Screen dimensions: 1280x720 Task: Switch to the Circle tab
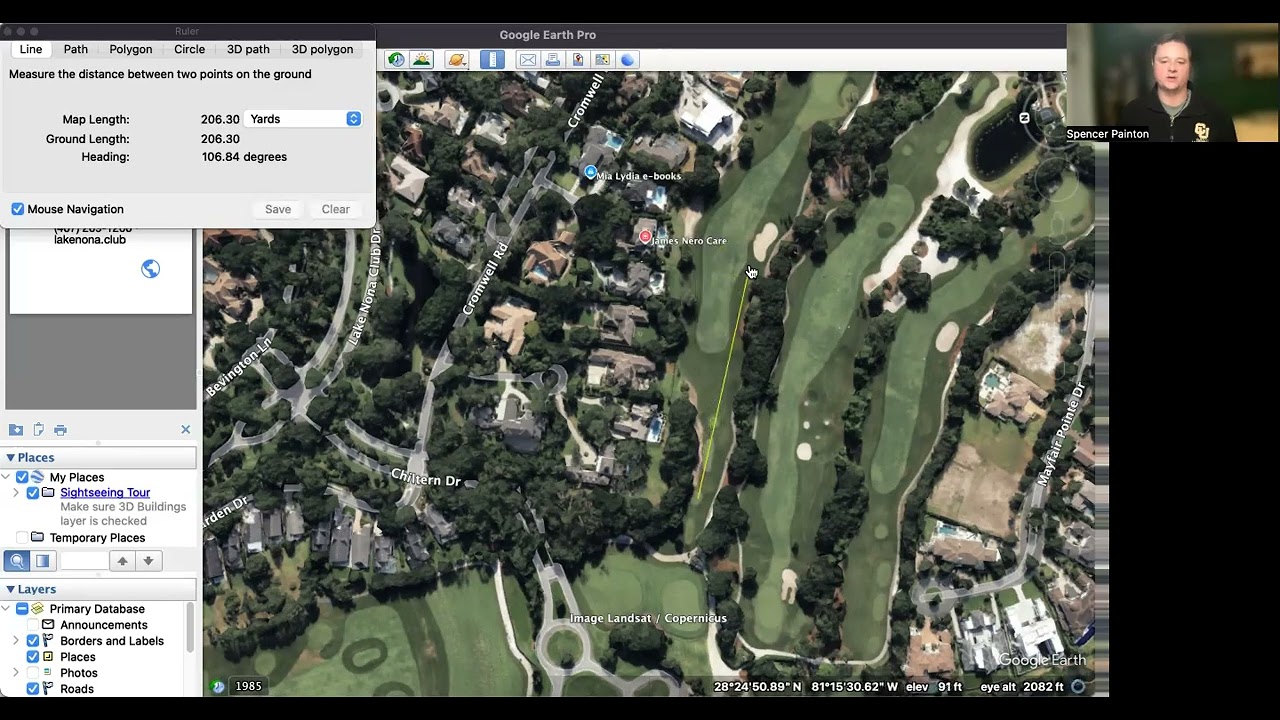click(189, 49)
